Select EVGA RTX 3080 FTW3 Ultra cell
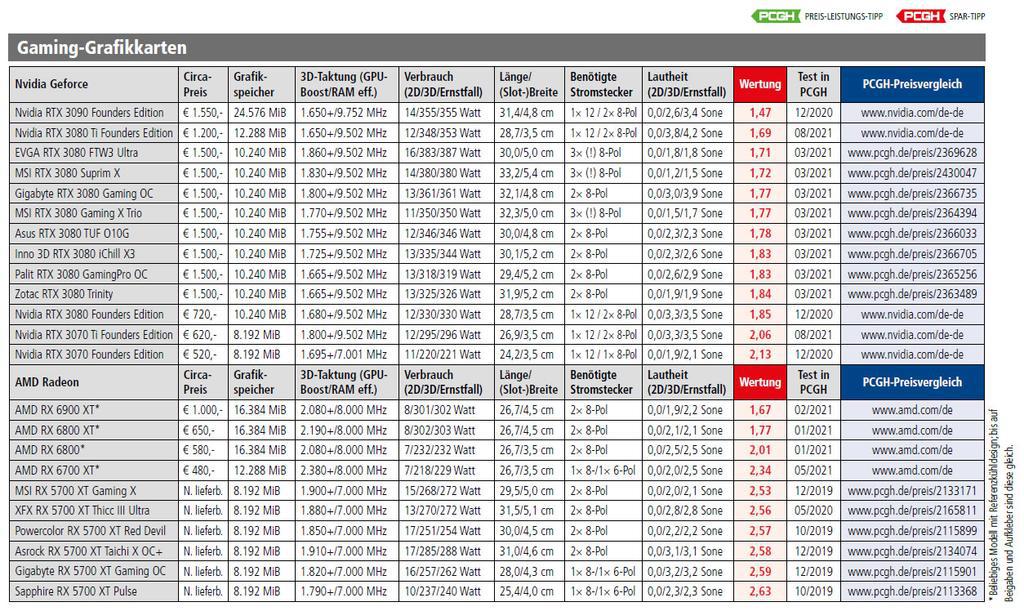 (94, 153)
